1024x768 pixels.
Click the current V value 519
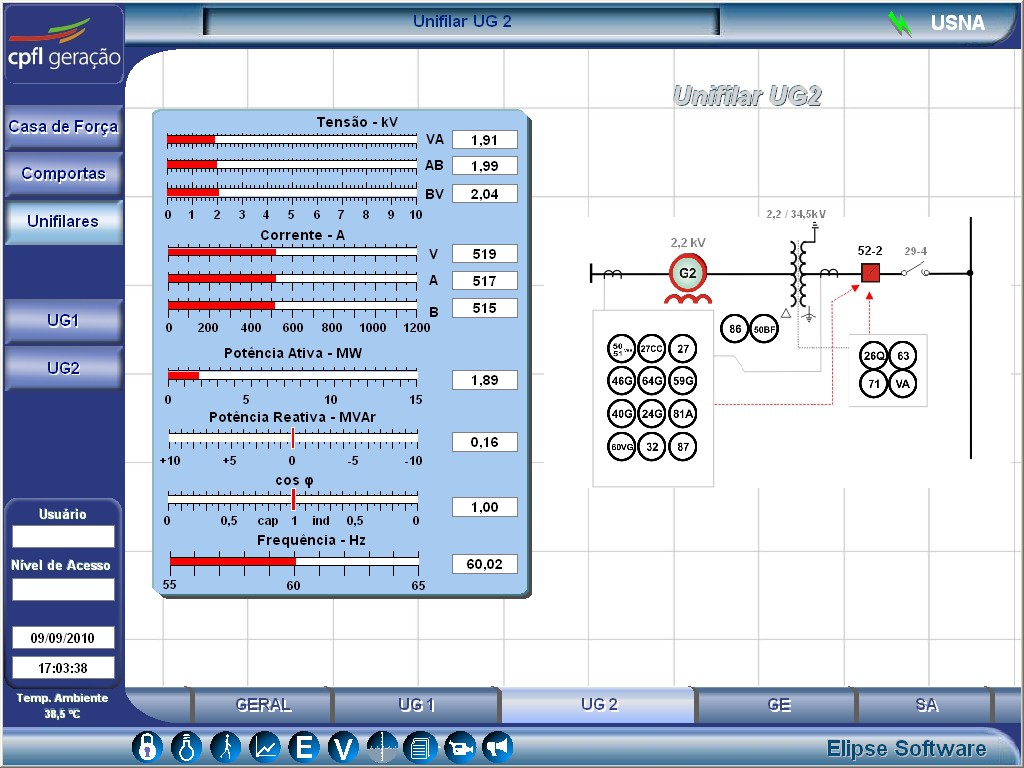click(x=485, y=254)
